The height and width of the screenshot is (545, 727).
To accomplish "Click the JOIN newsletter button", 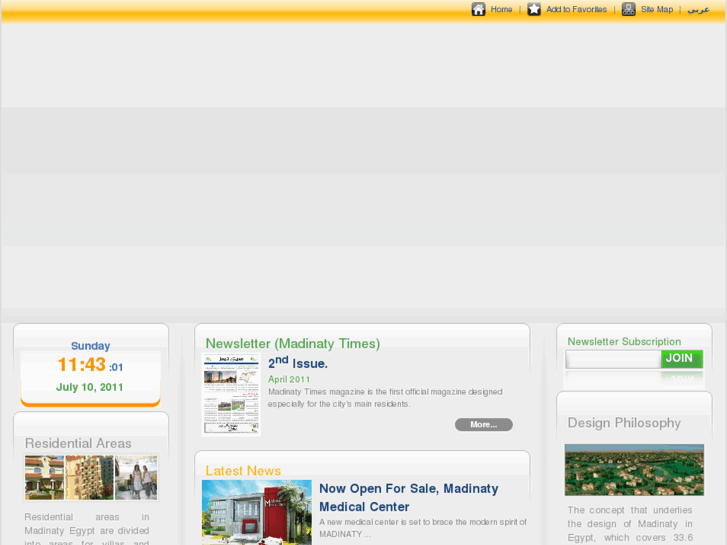I will [682, 359].
